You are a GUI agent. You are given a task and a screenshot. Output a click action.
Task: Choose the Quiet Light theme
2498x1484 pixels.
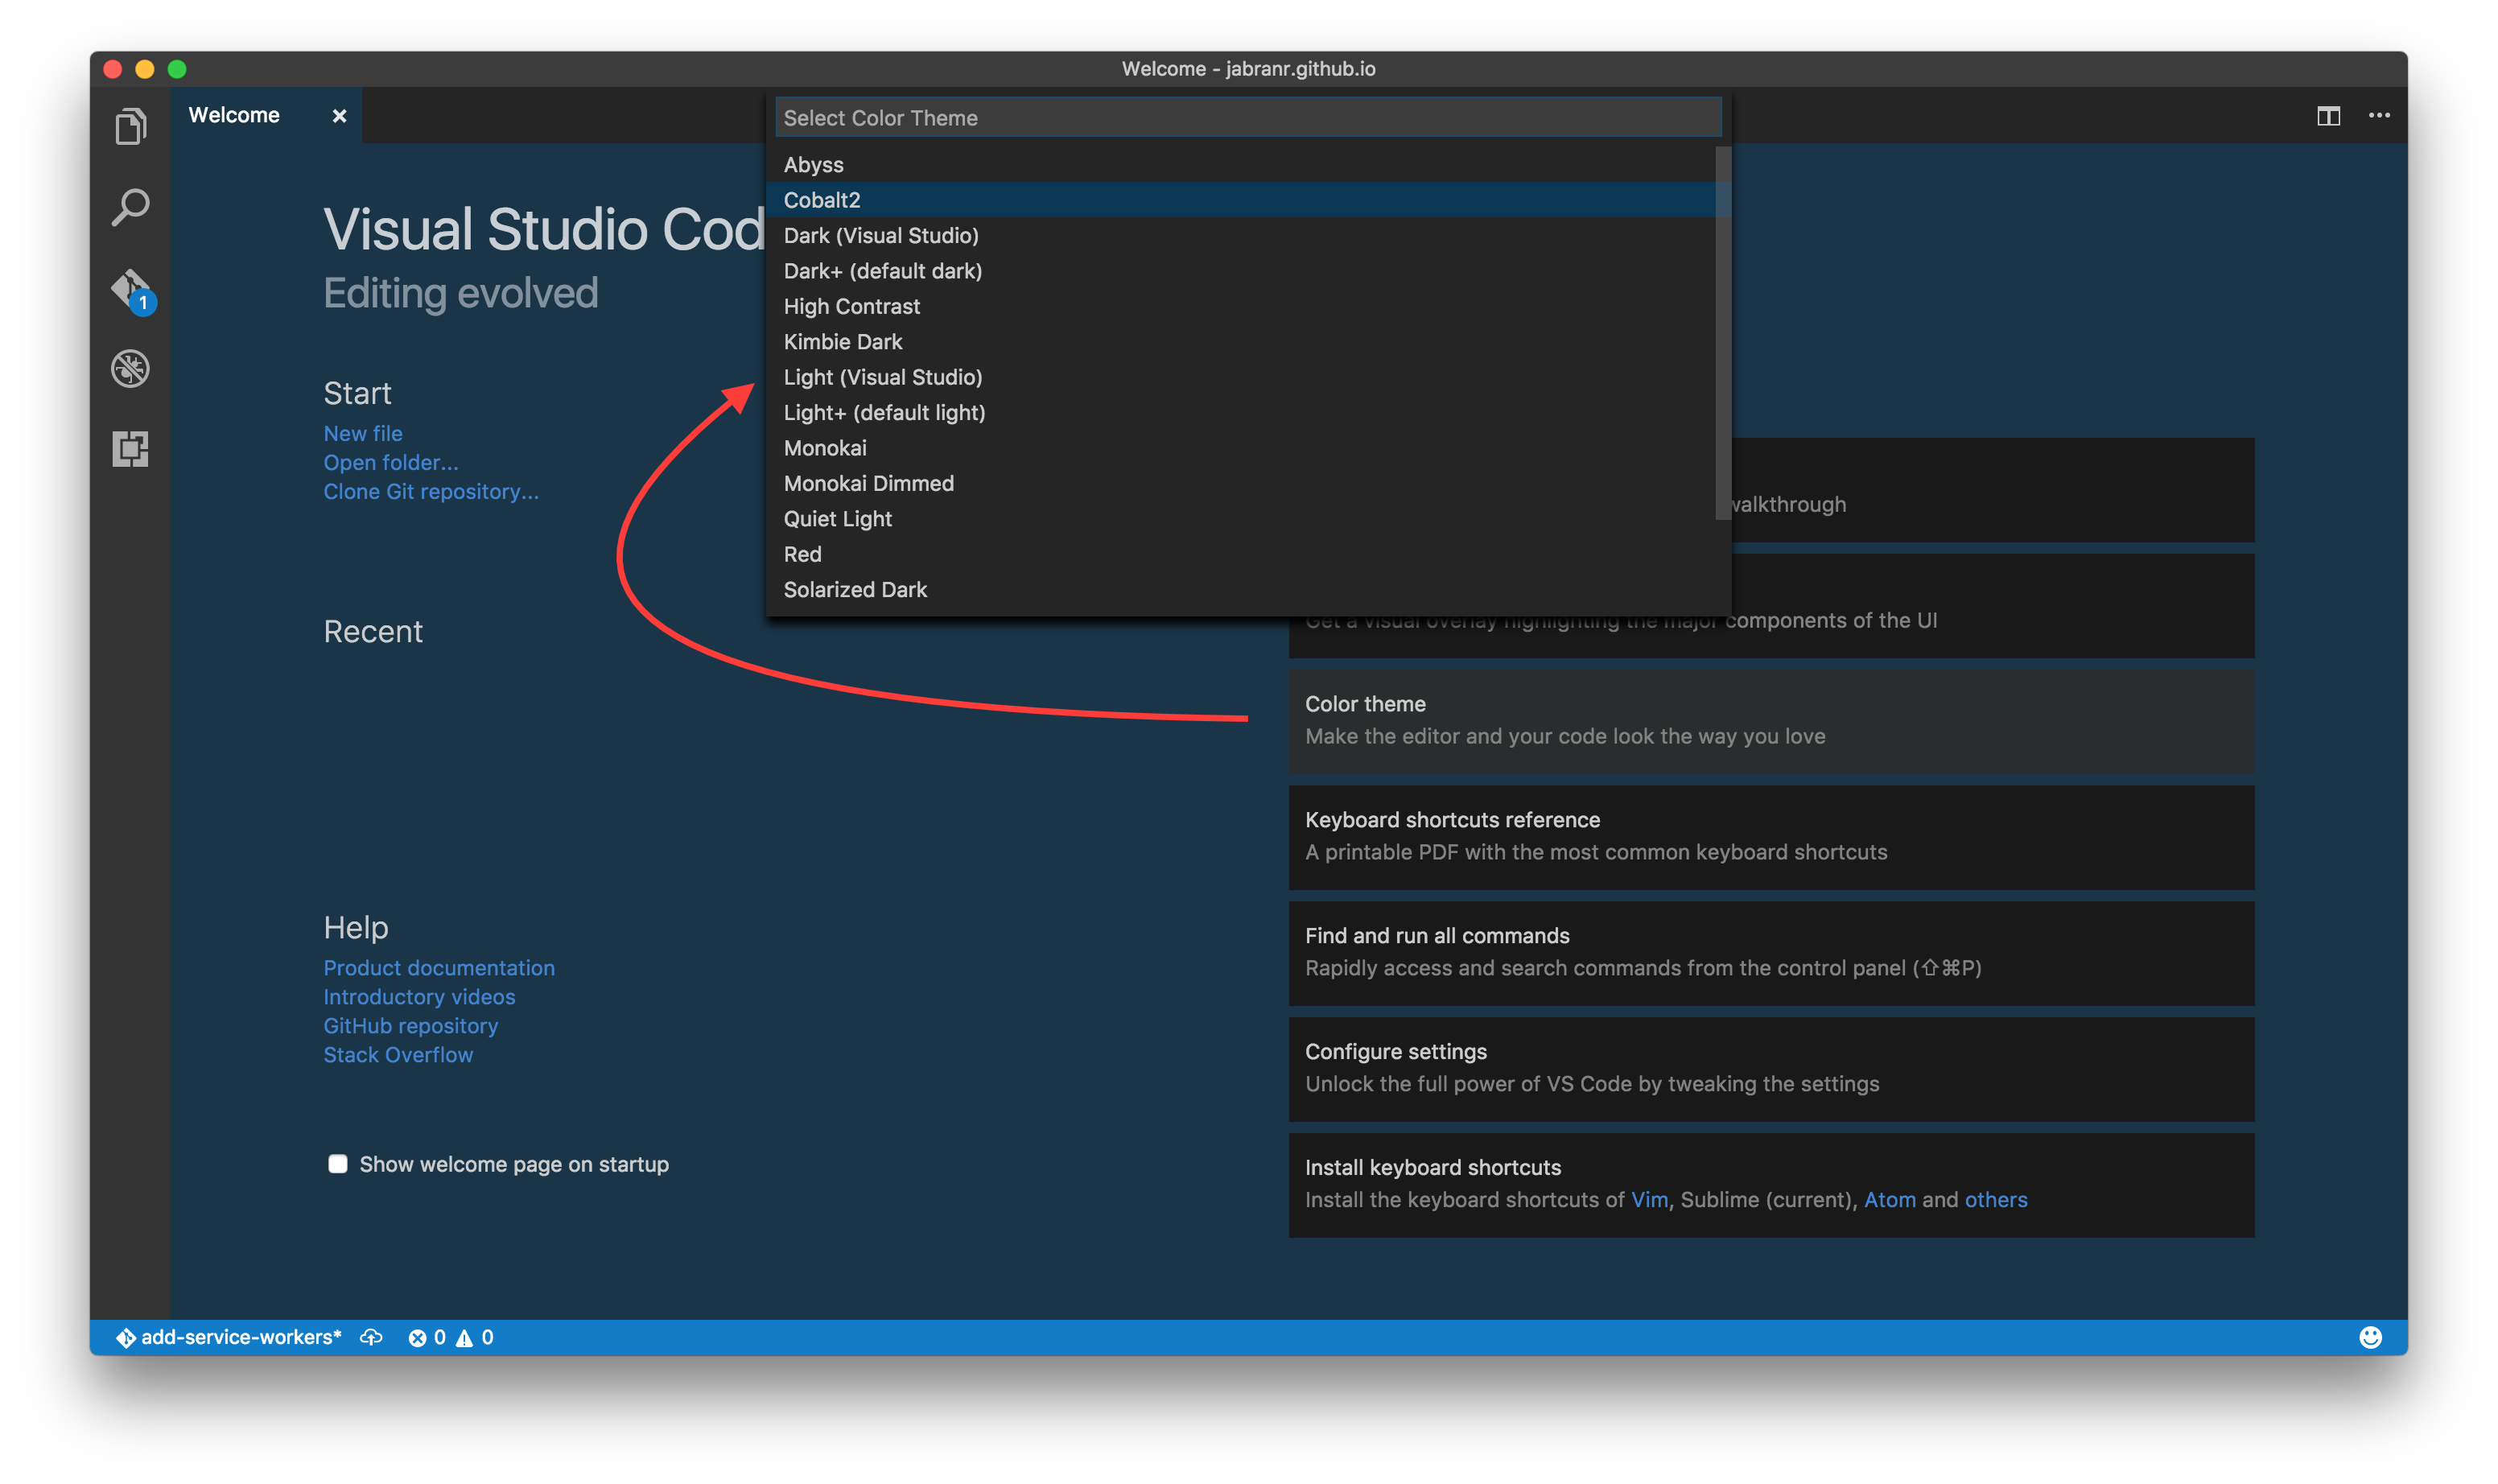(1240, 519)
